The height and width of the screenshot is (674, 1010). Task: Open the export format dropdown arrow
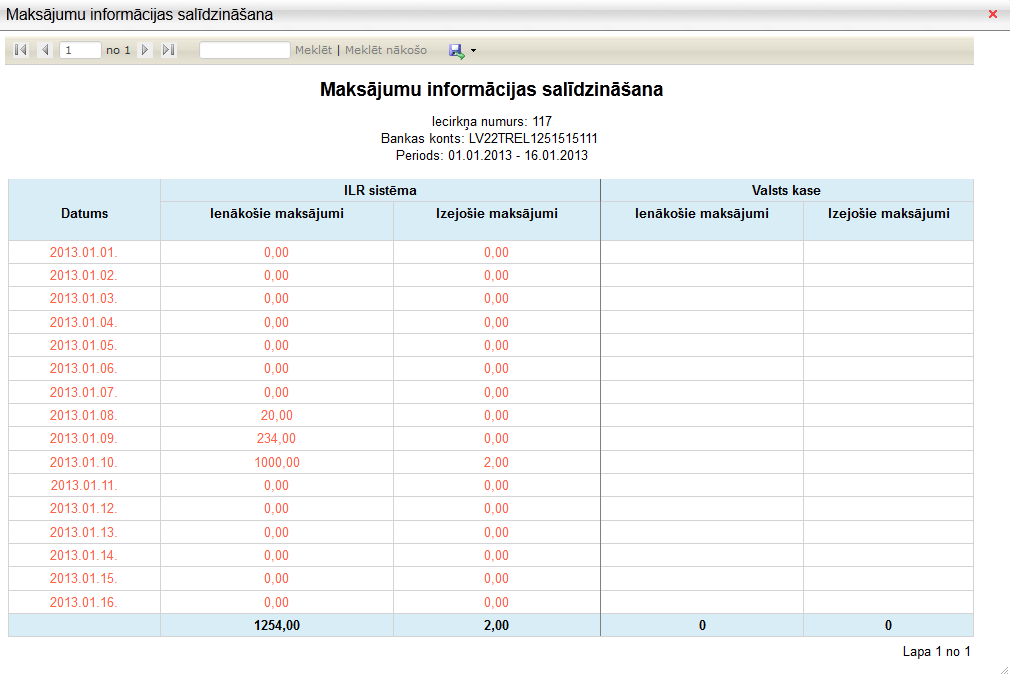coord(474,50)
